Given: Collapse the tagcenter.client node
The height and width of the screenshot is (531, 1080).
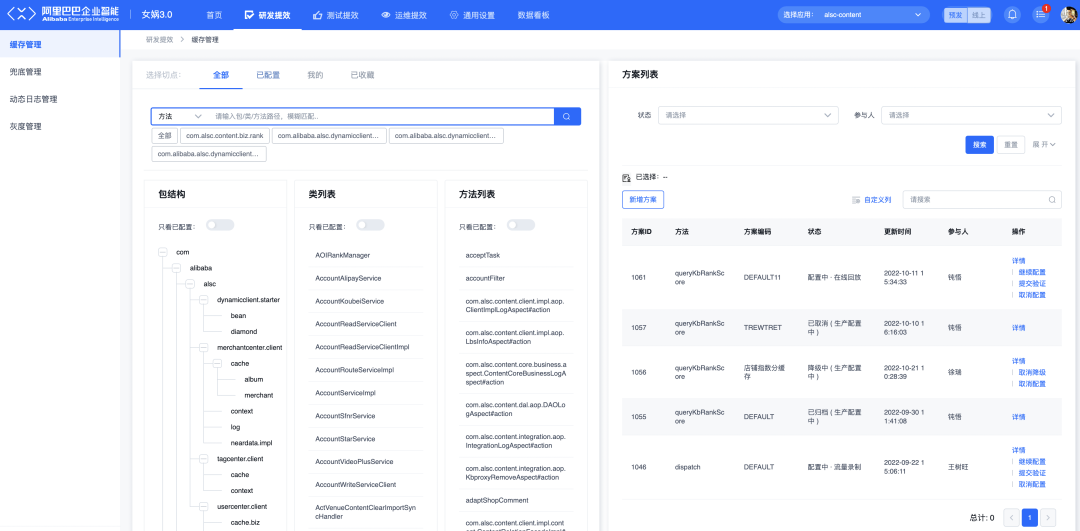Looking at the screenshot, I should tap(203, 459).
